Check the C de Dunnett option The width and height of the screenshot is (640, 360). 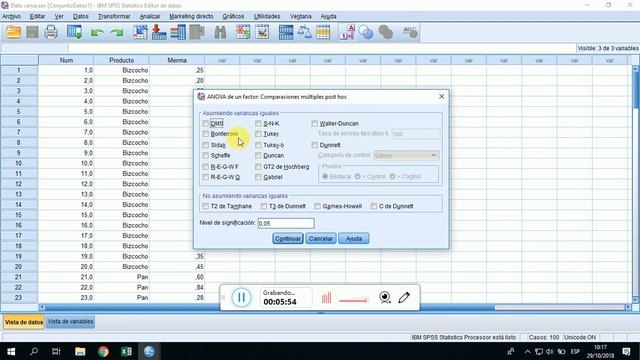[x=373, y=206]
